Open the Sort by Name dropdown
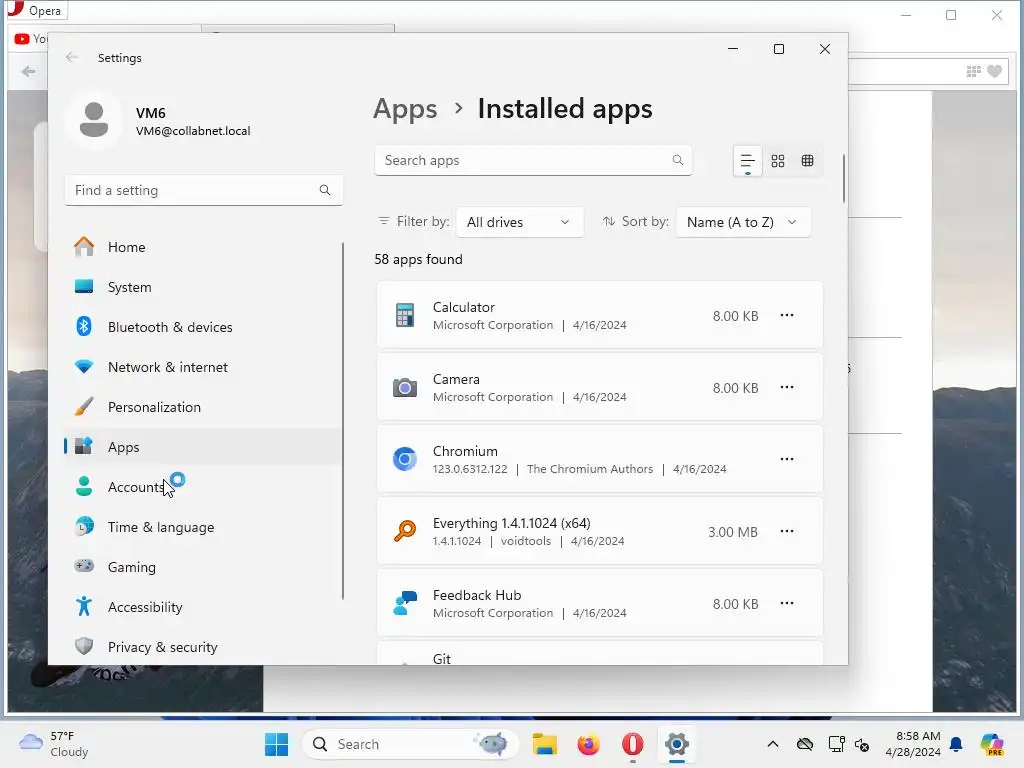The height and width of the screenshot is (768, 1024). coord(743,222)
